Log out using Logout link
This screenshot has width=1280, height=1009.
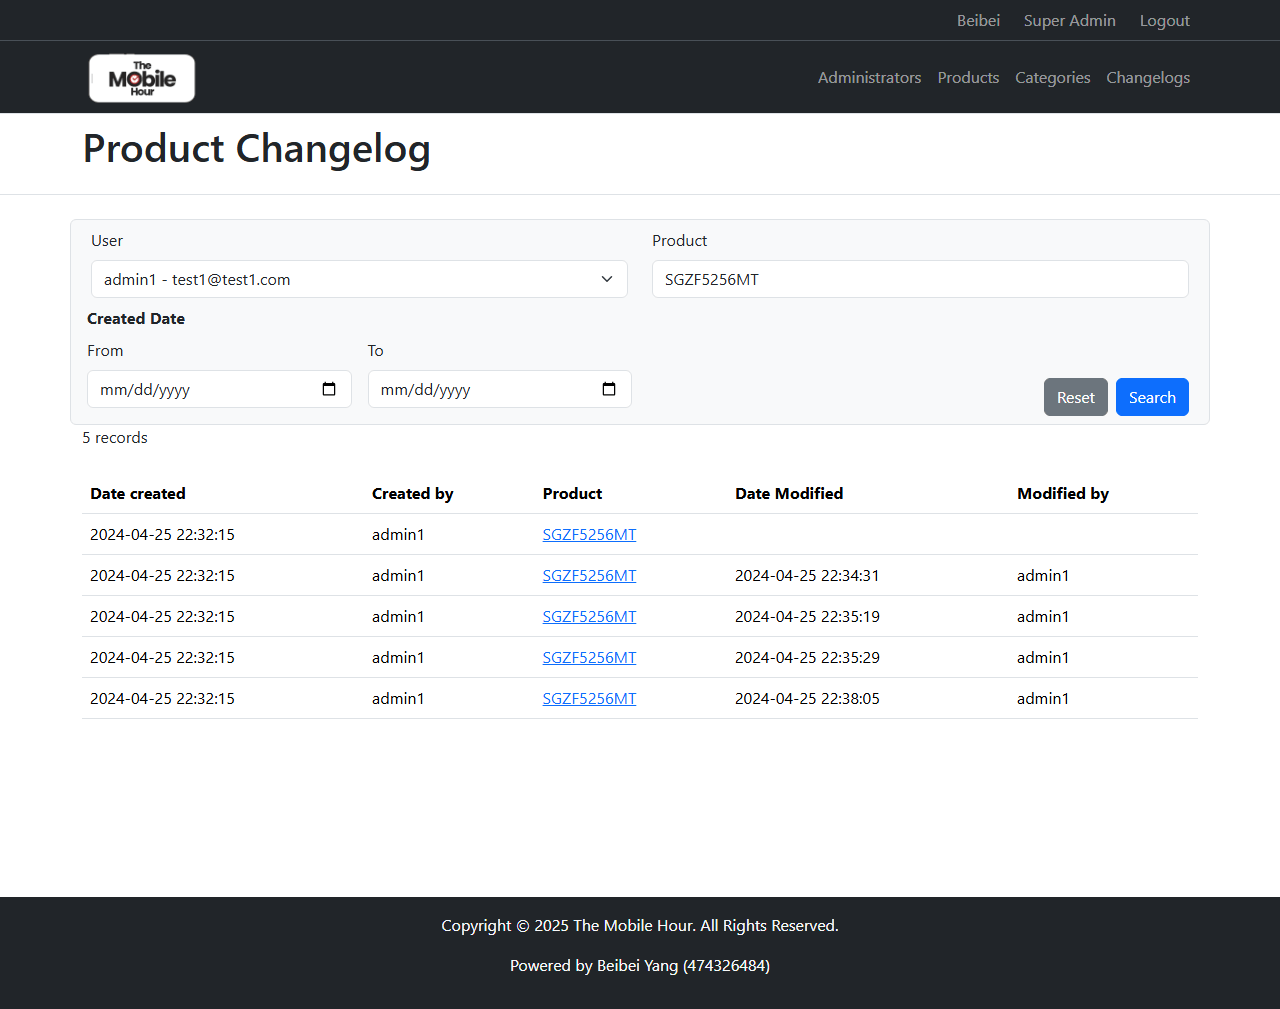1164,21
